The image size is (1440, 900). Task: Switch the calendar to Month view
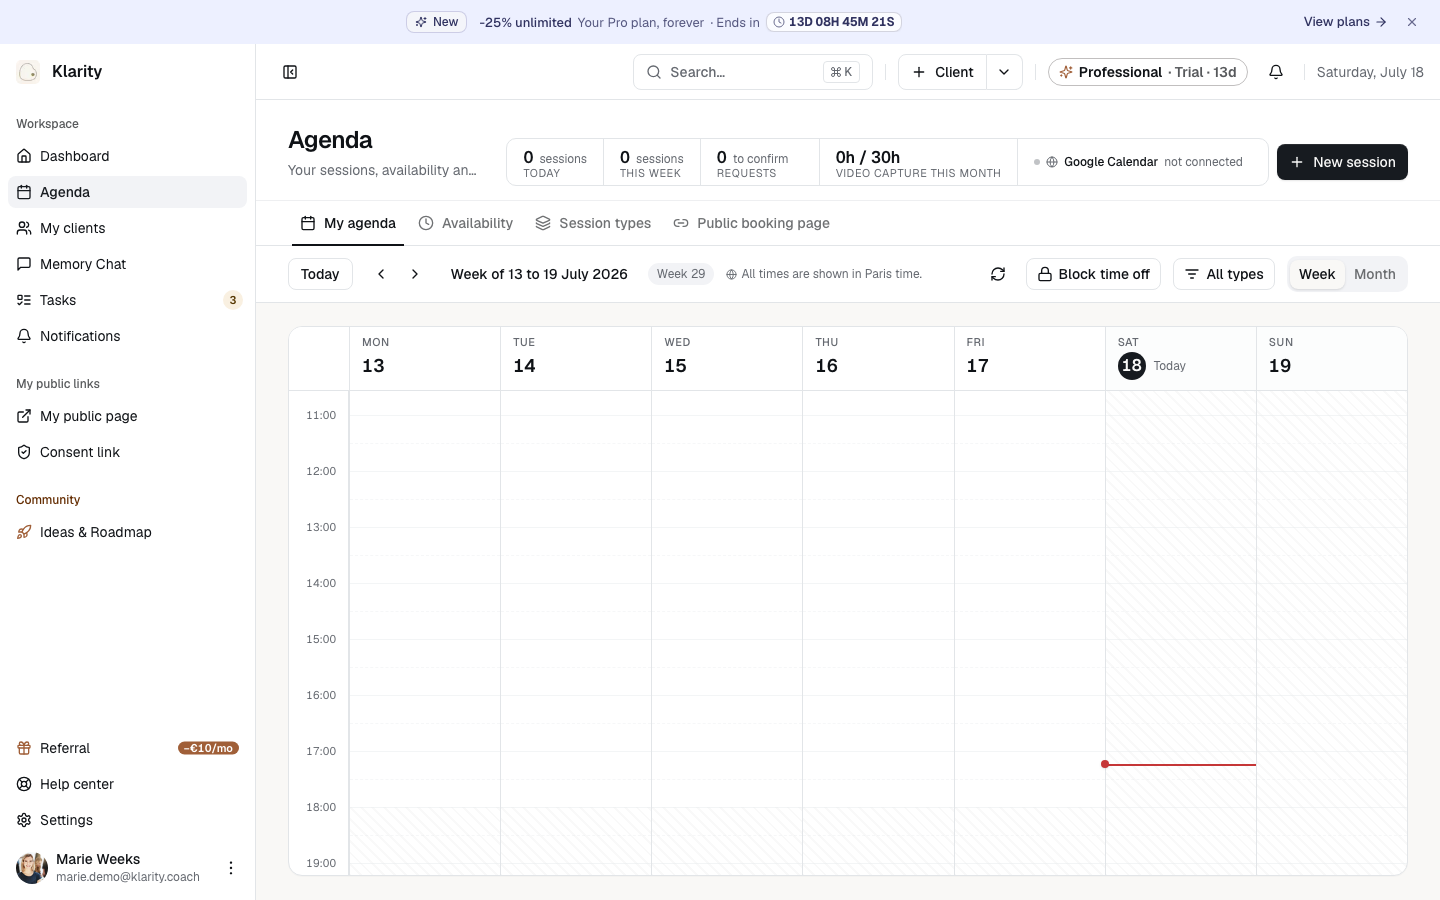click(x=1374, y=274)
